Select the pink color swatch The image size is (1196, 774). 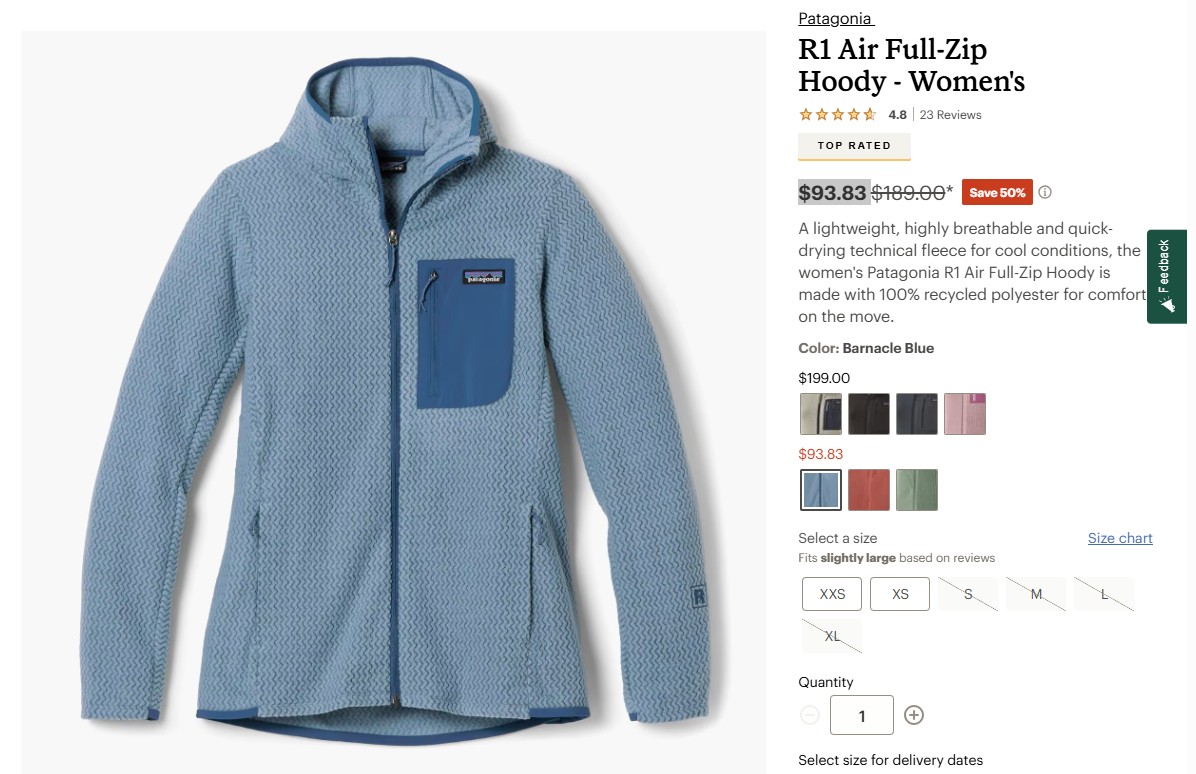965,414
